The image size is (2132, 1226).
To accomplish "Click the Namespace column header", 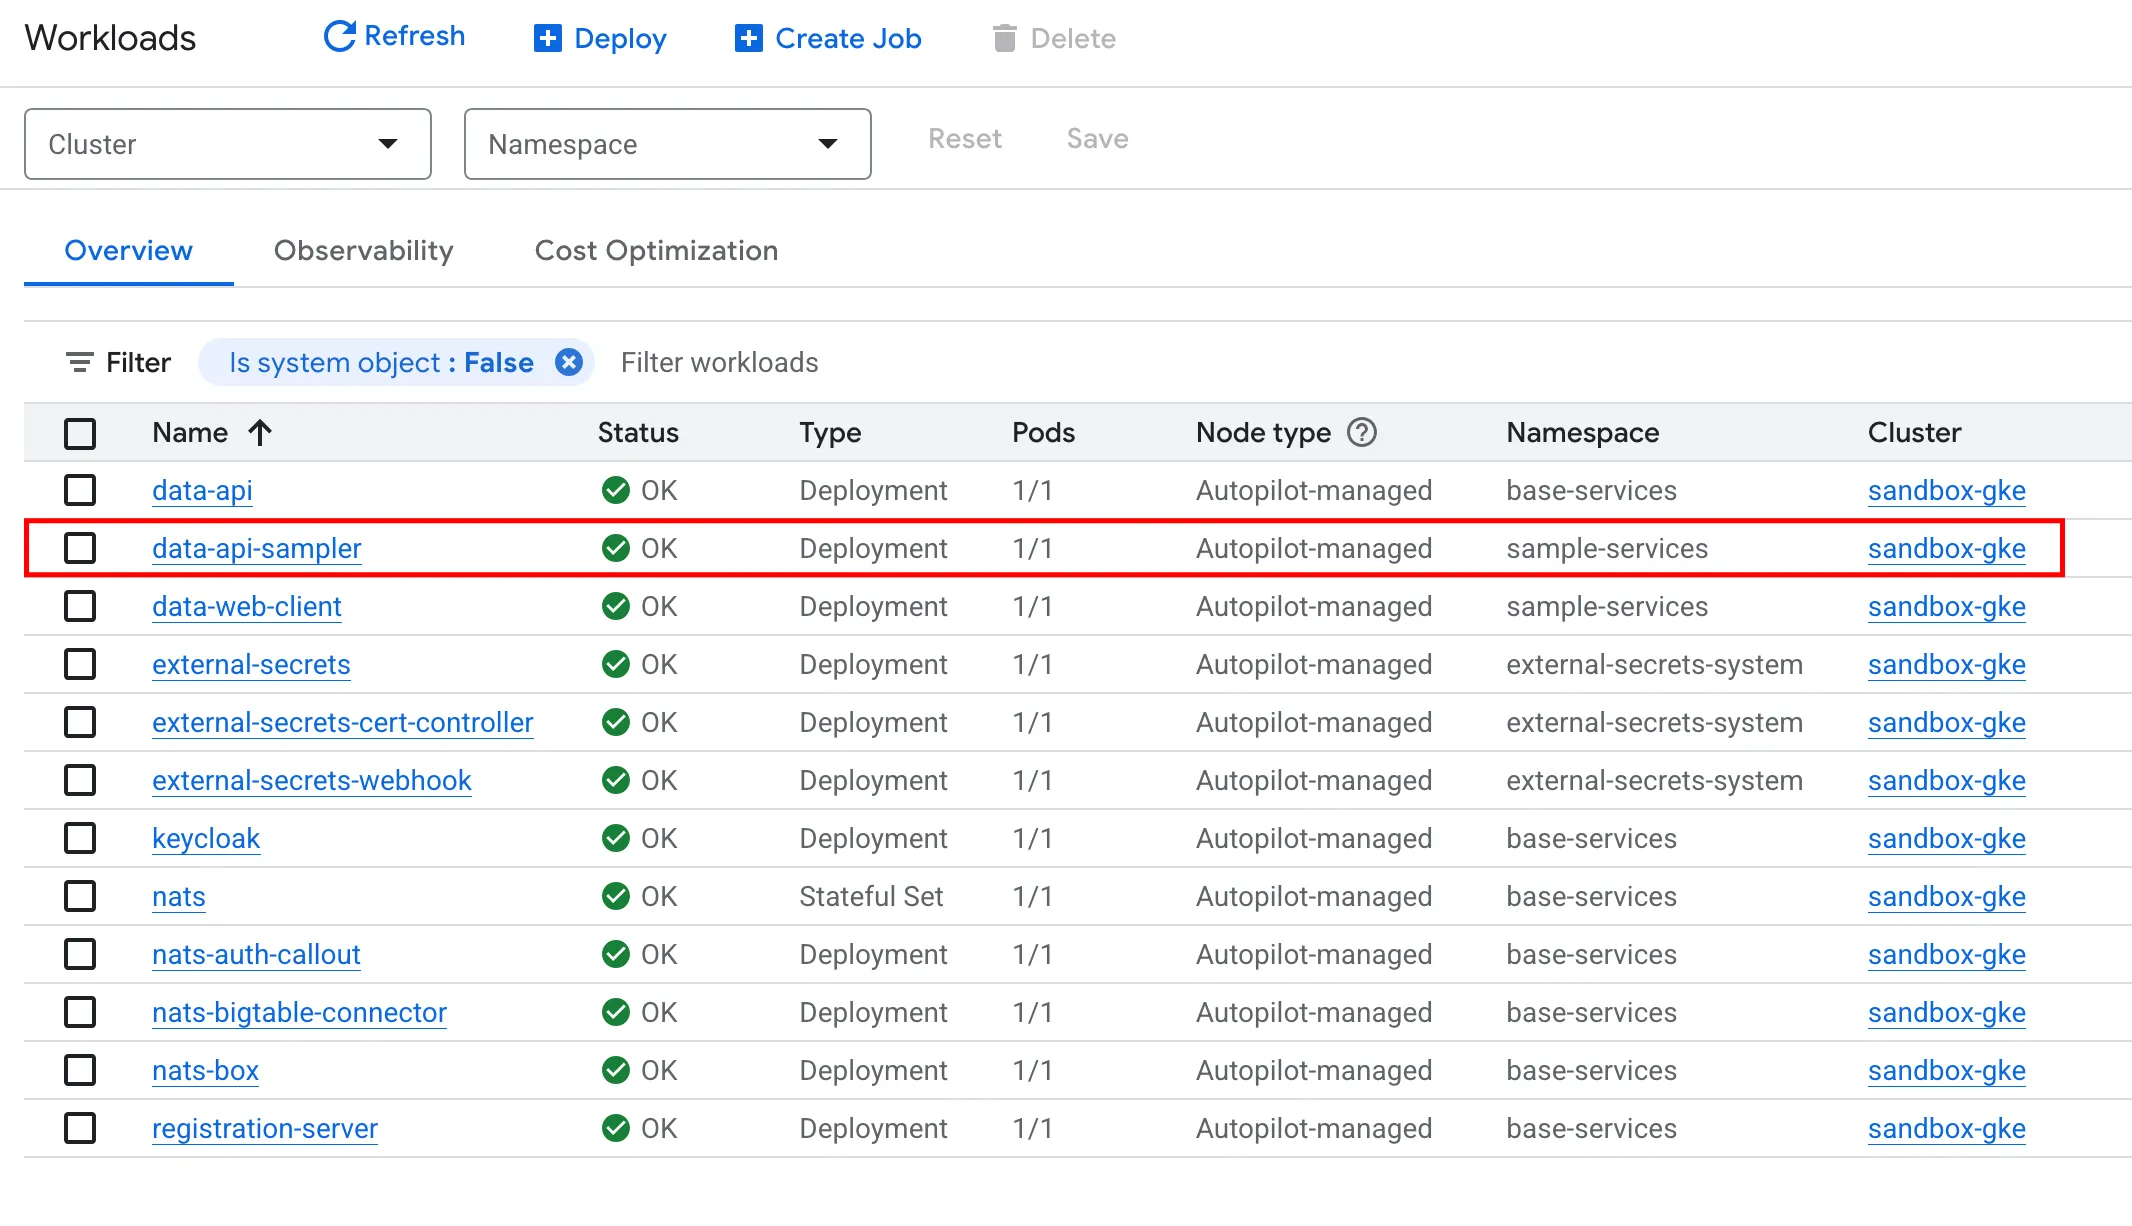I will tap(1583, 432).
